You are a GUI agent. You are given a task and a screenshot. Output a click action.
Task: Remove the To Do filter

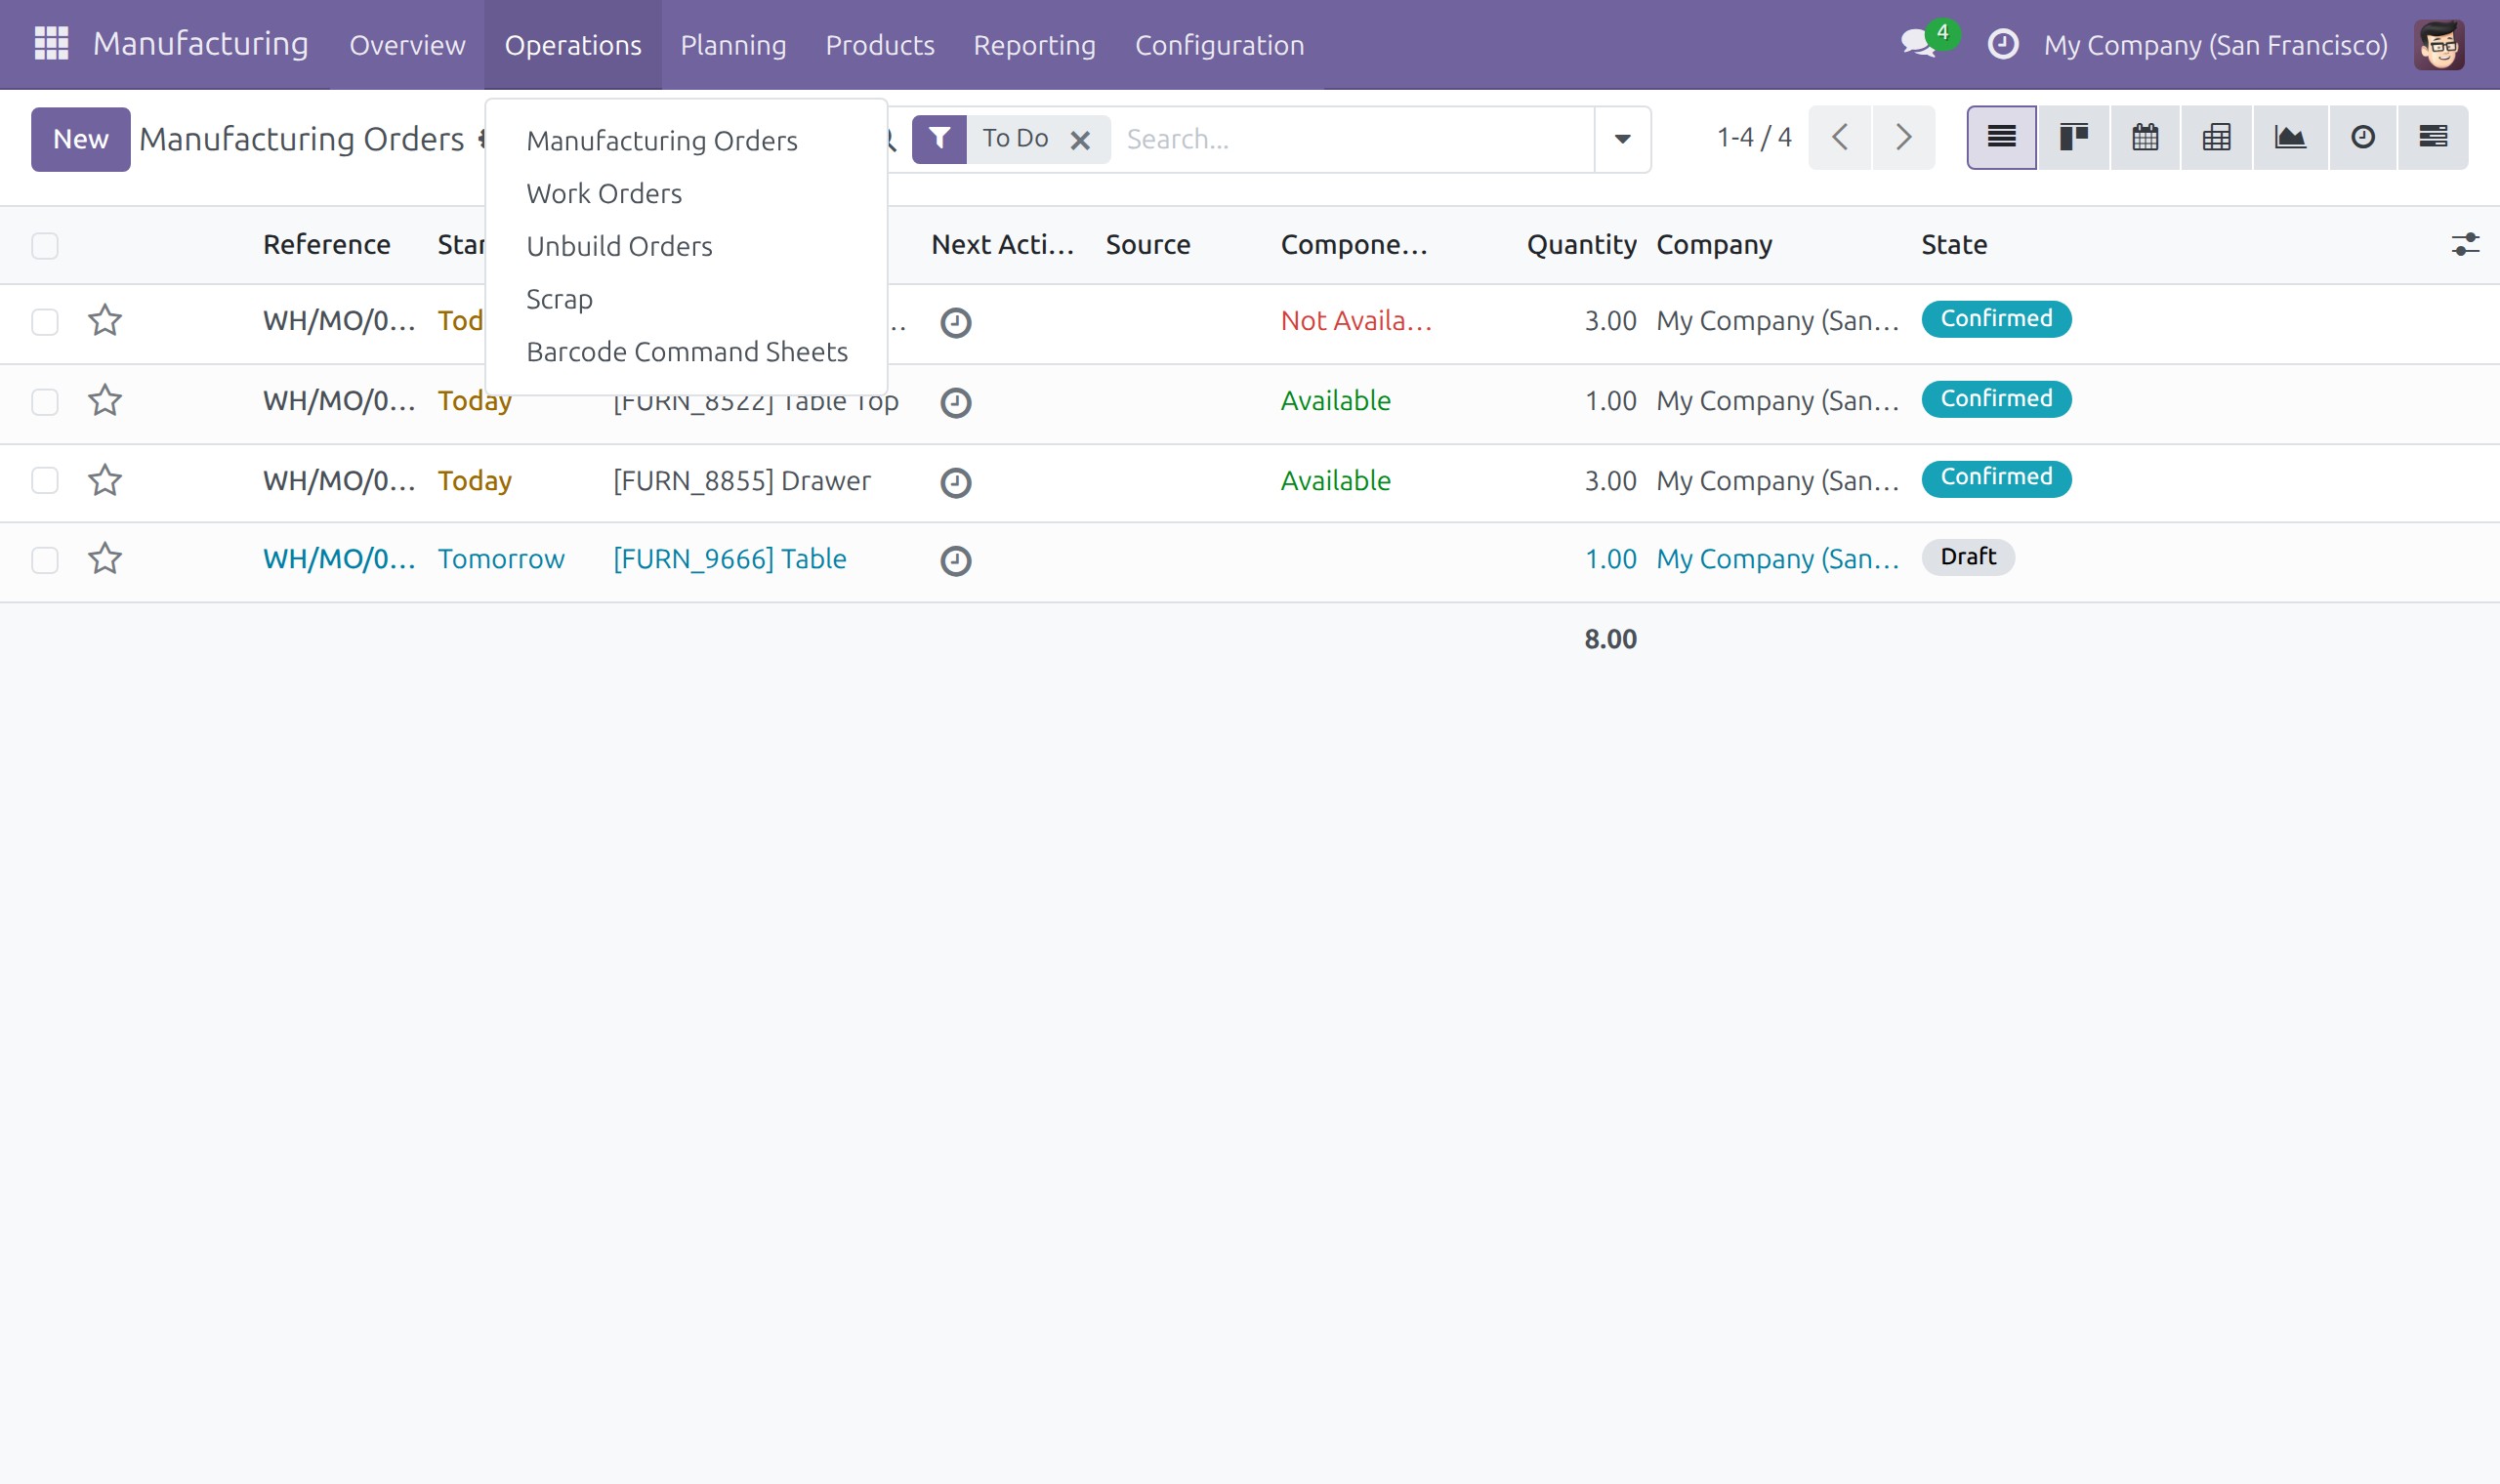click(x=1080, y=140)
